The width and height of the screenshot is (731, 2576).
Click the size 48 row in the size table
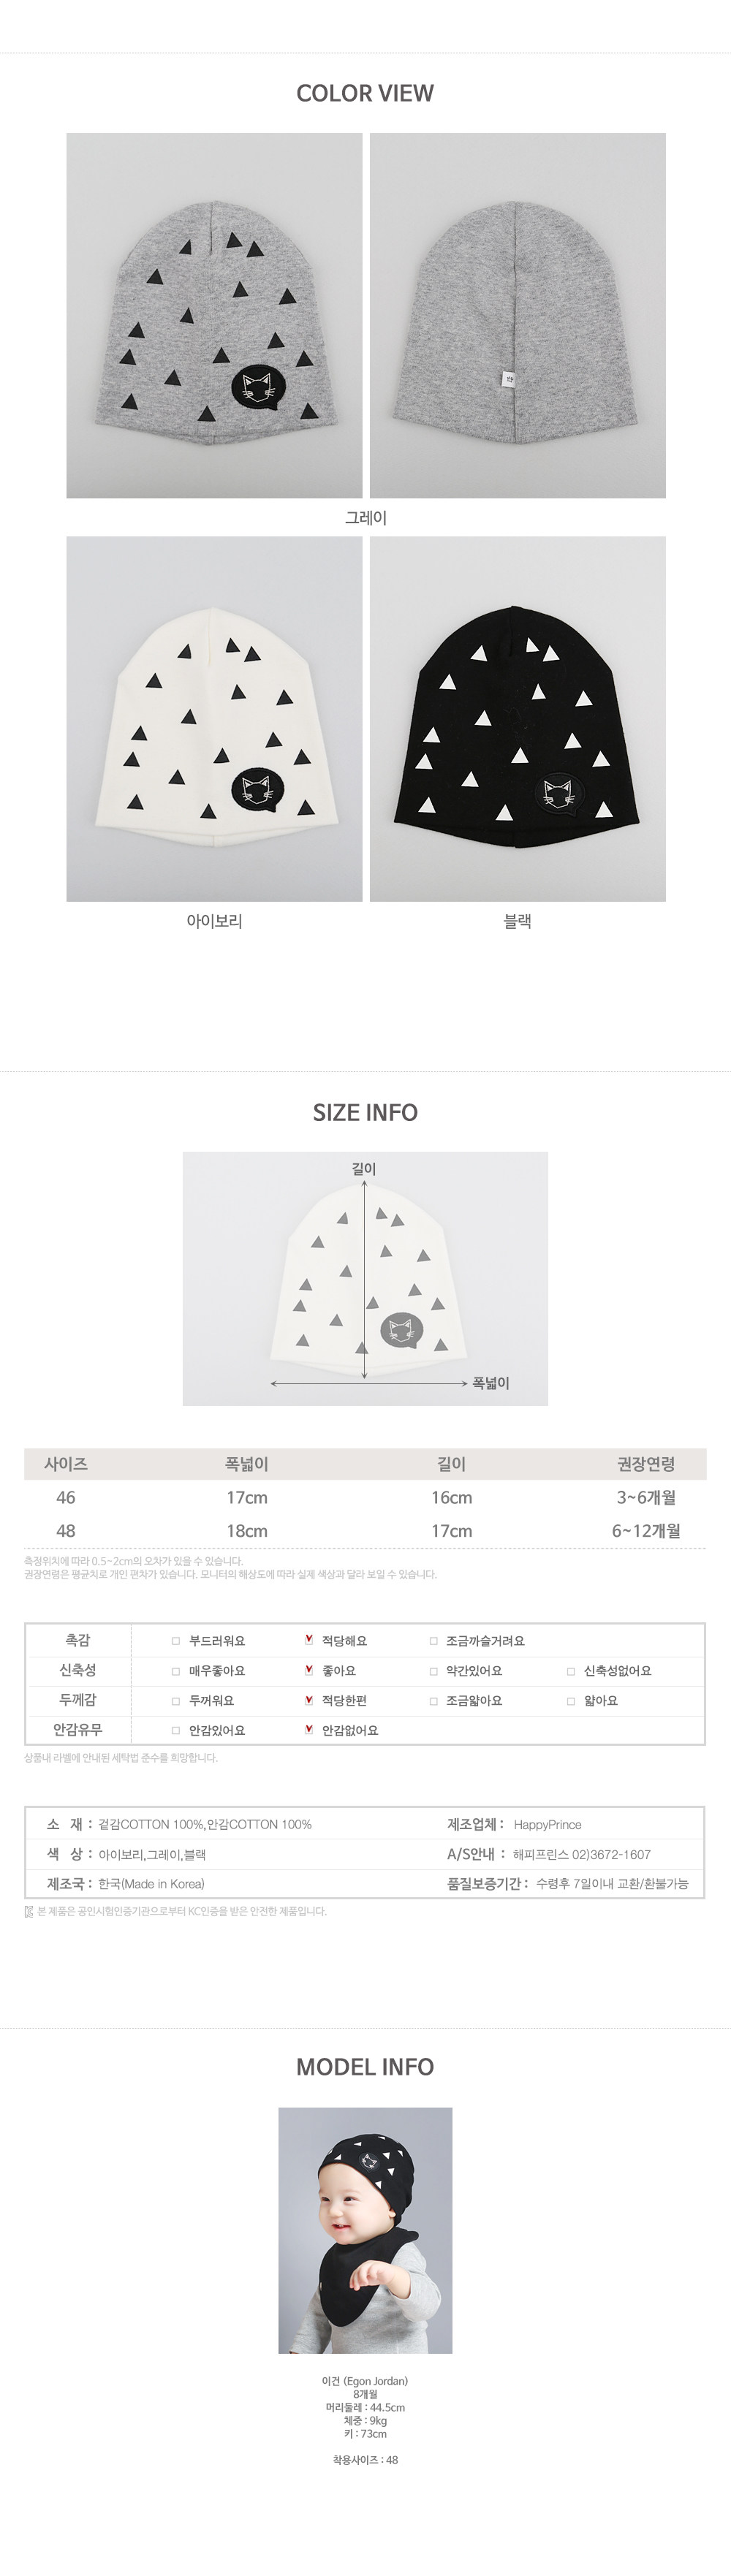365,1531
